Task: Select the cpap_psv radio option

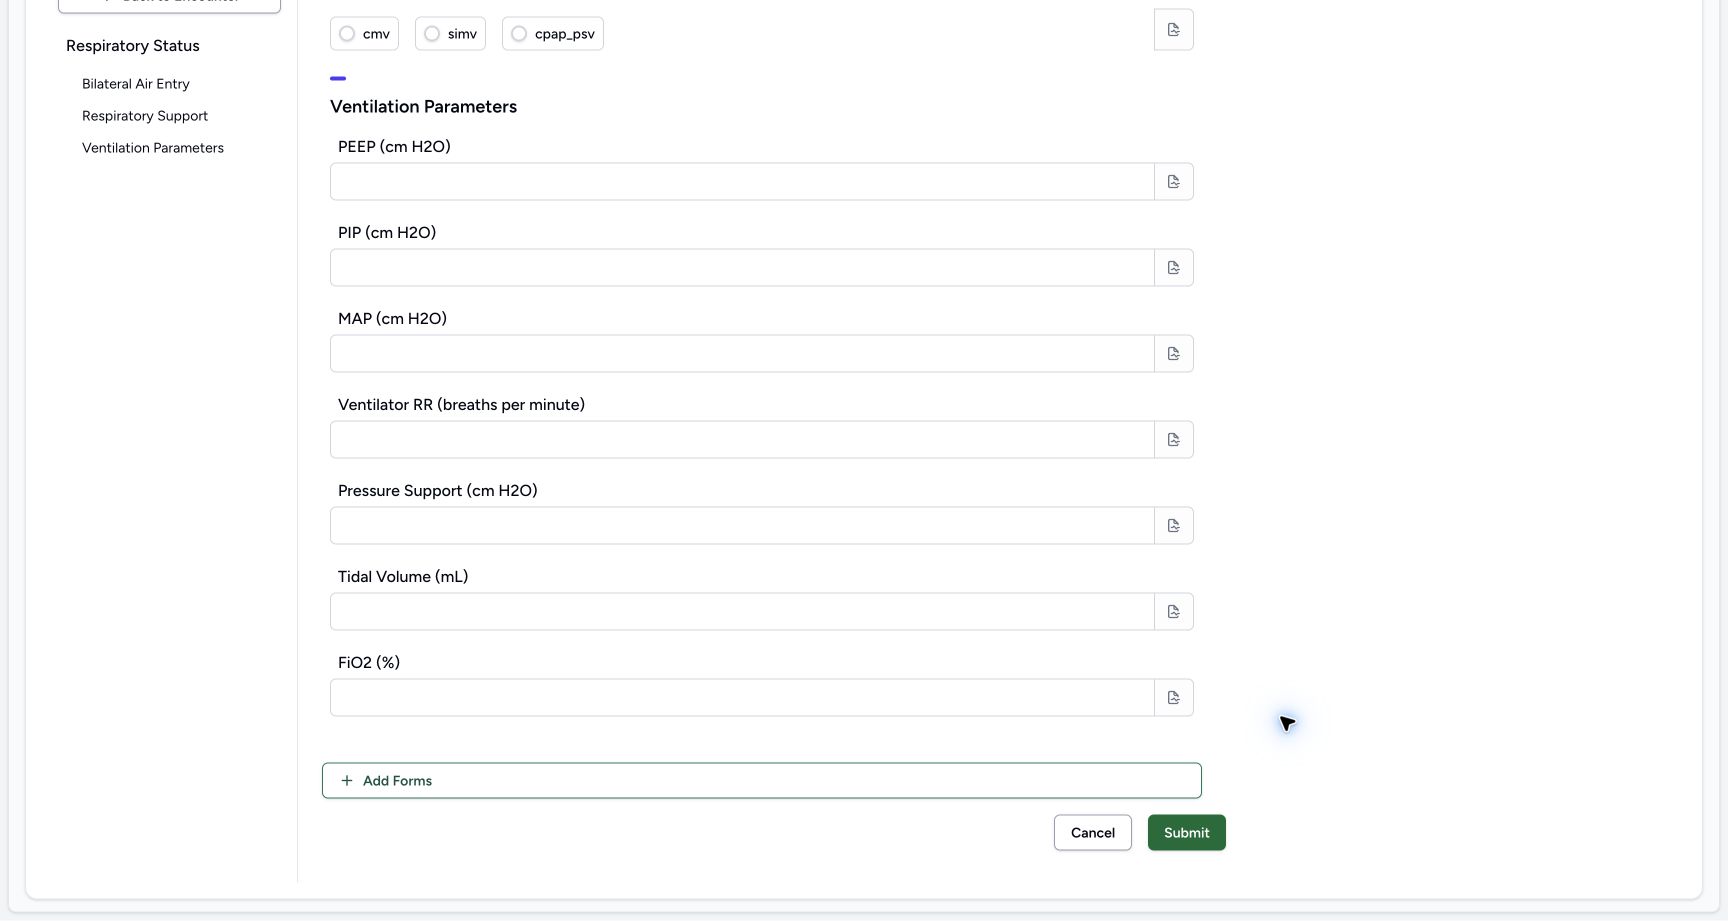Action: 553,34
